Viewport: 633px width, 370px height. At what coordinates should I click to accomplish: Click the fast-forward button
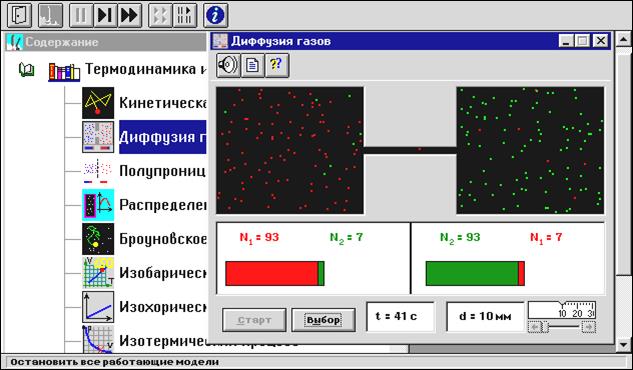(130, 15)
